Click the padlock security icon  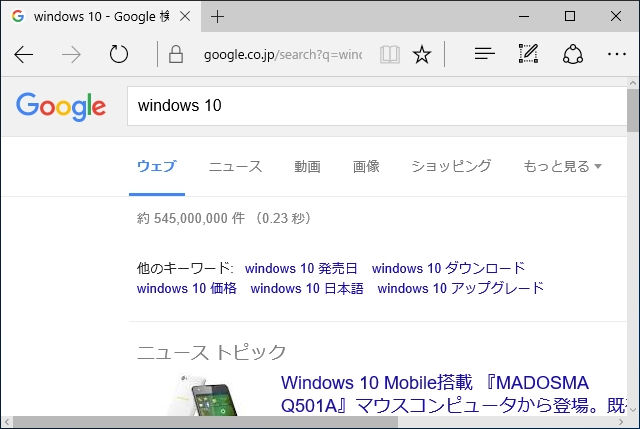[176, 54]
